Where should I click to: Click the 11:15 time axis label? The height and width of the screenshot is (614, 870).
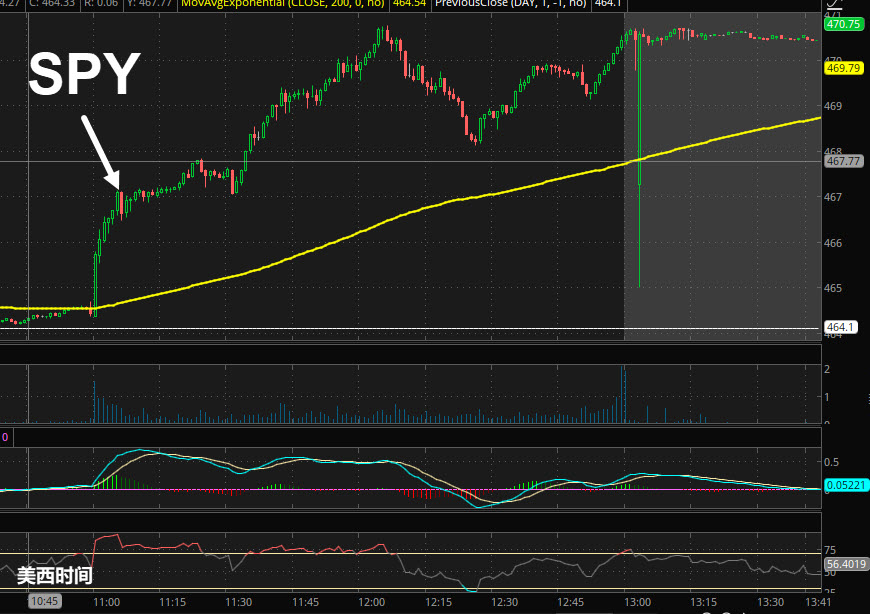click(173, 602)
